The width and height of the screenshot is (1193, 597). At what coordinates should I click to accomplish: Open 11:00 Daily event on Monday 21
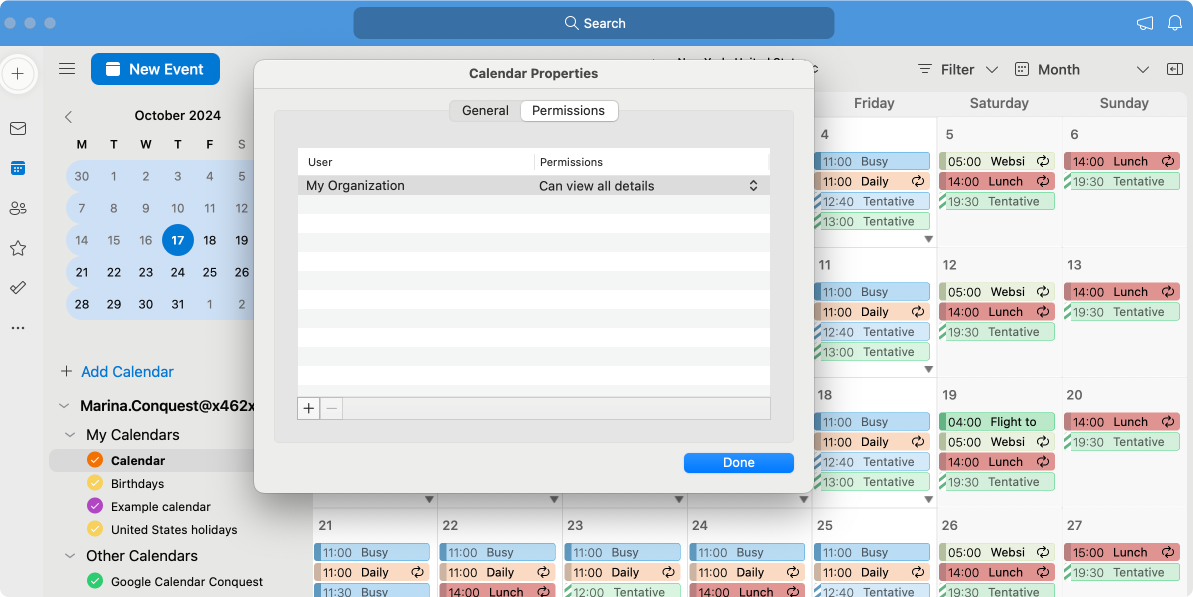[x=372, y=573]
